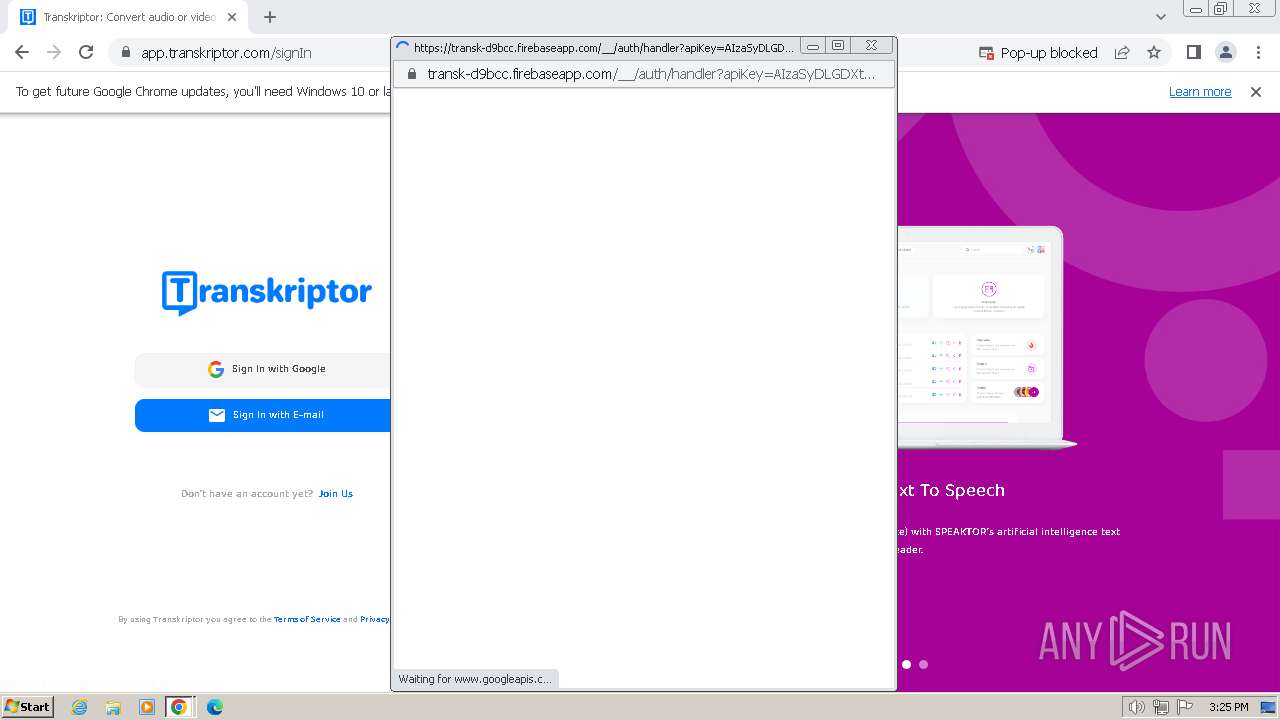Click Chrome icon in taskbar

[x=179, y=707]
